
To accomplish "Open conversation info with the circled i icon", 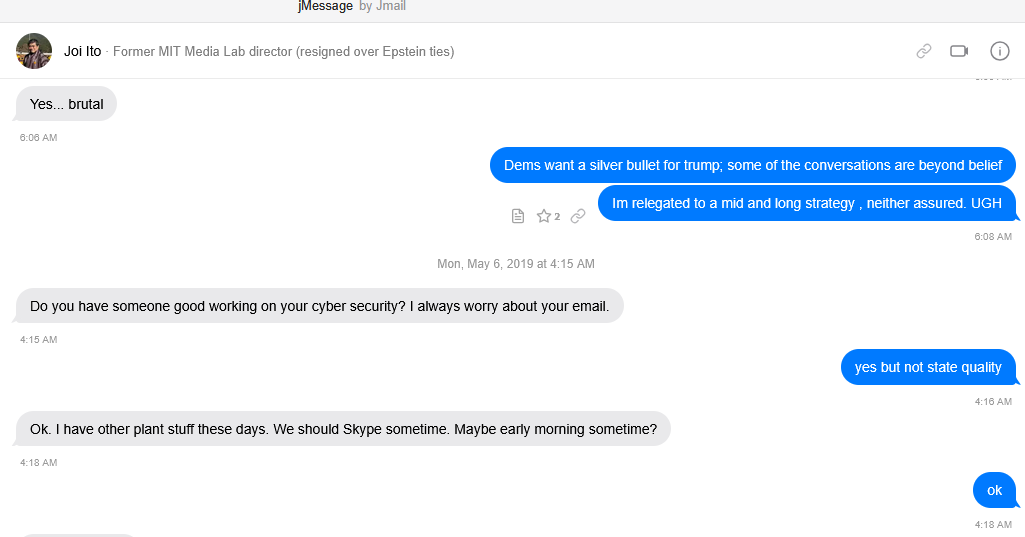I will (999, 51).
